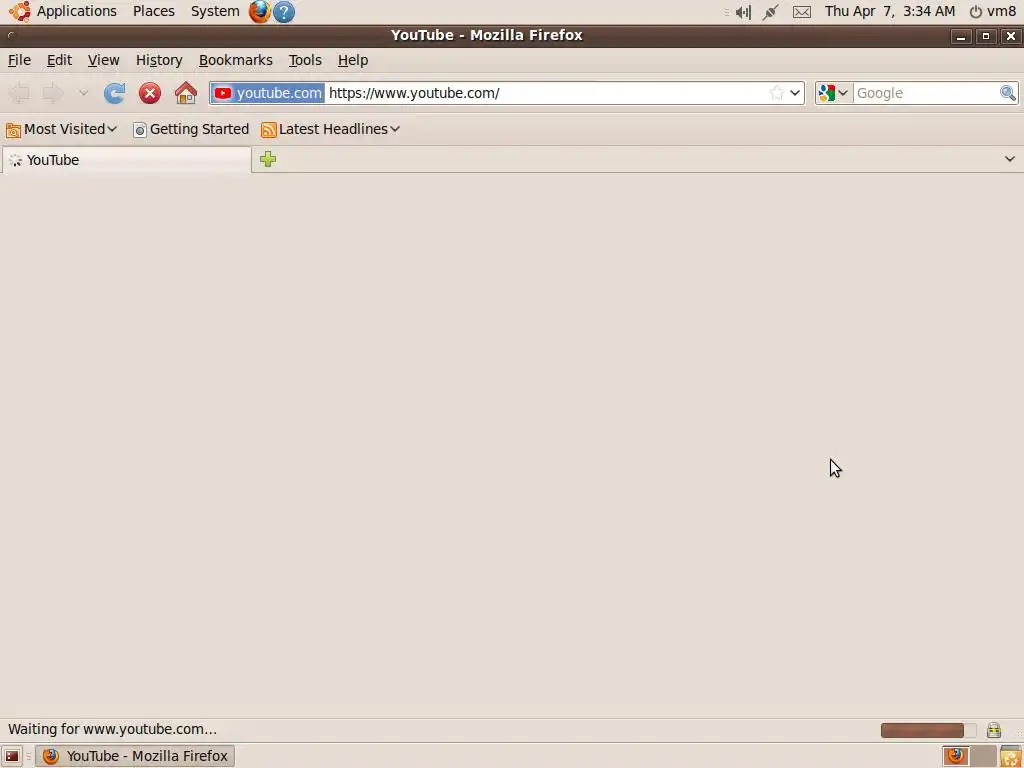Open the Bookmarks menu
Viewport: 1024px width, 768px height.
(235, 60)
